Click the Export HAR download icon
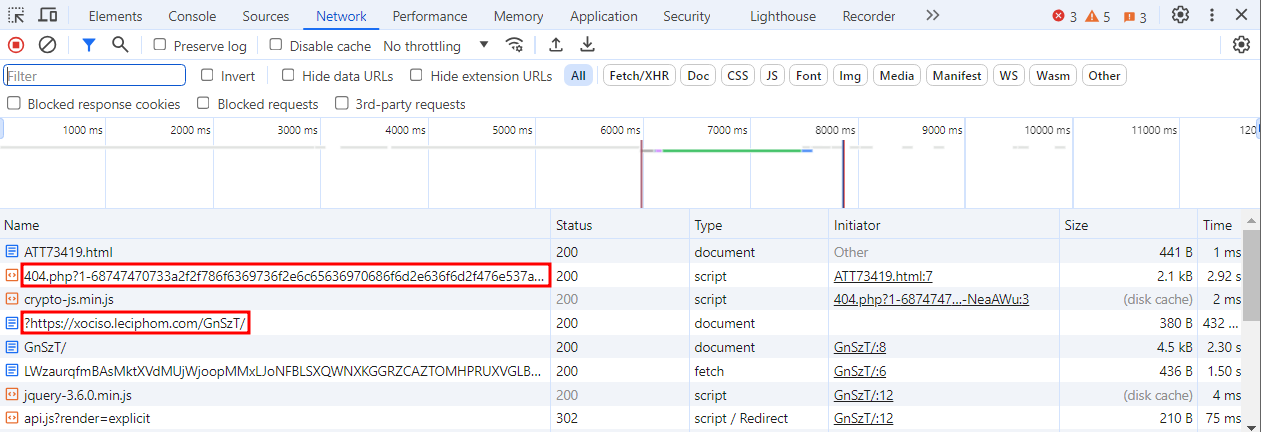This screenshot has height=432, width=1261. click(588, 45)
